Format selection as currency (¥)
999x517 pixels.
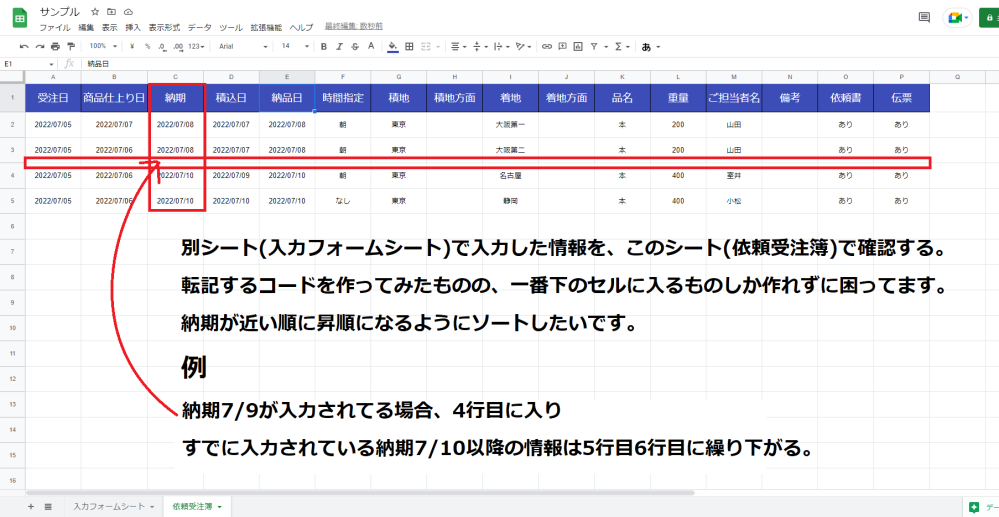tap(132, 47)
